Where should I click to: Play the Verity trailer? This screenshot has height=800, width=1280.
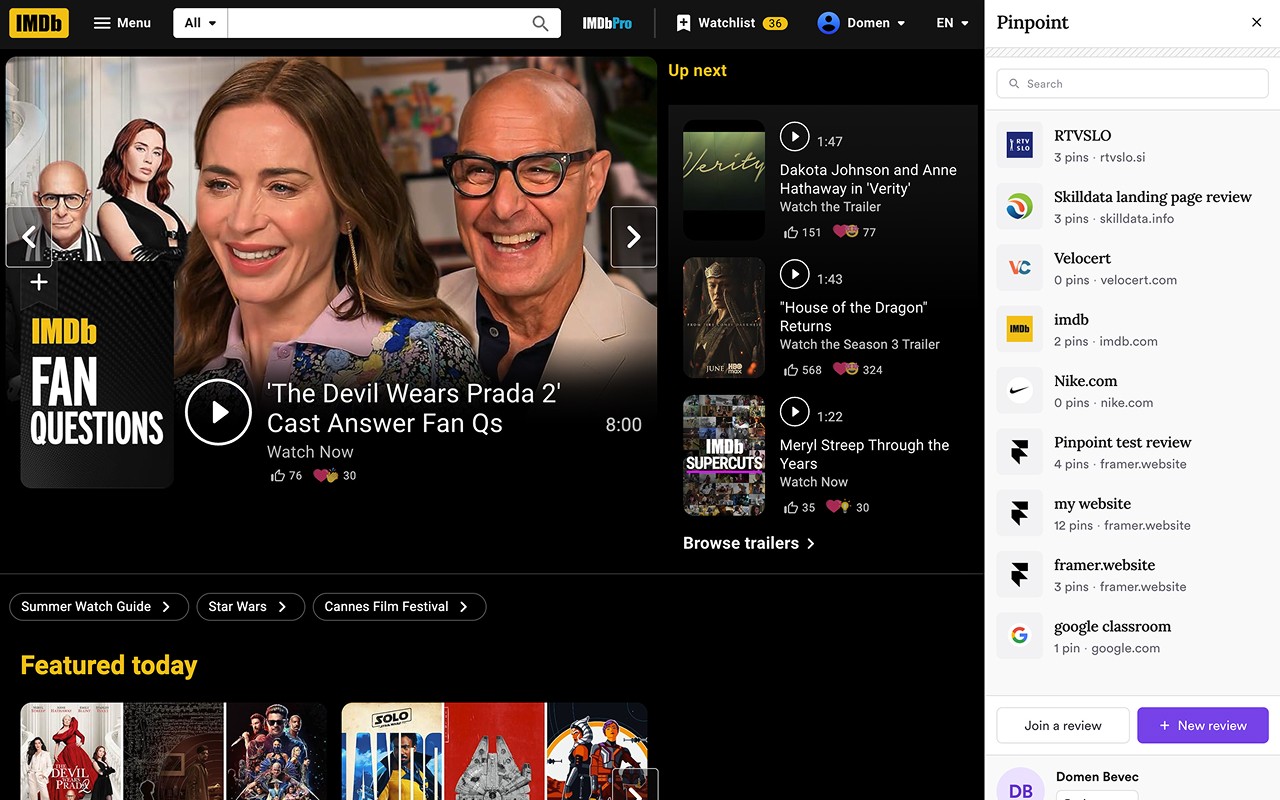[x=794, y=136]
